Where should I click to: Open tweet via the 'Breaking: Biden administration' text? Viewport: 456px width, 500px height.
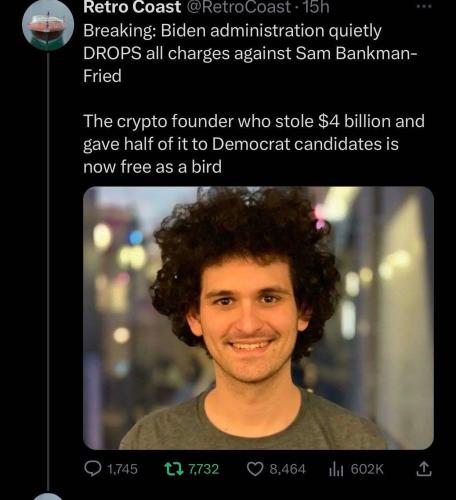232,31
